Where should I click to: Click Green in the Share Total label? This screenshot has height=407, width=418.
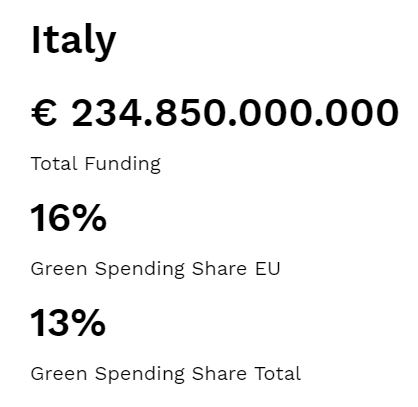tap(59, 374)
